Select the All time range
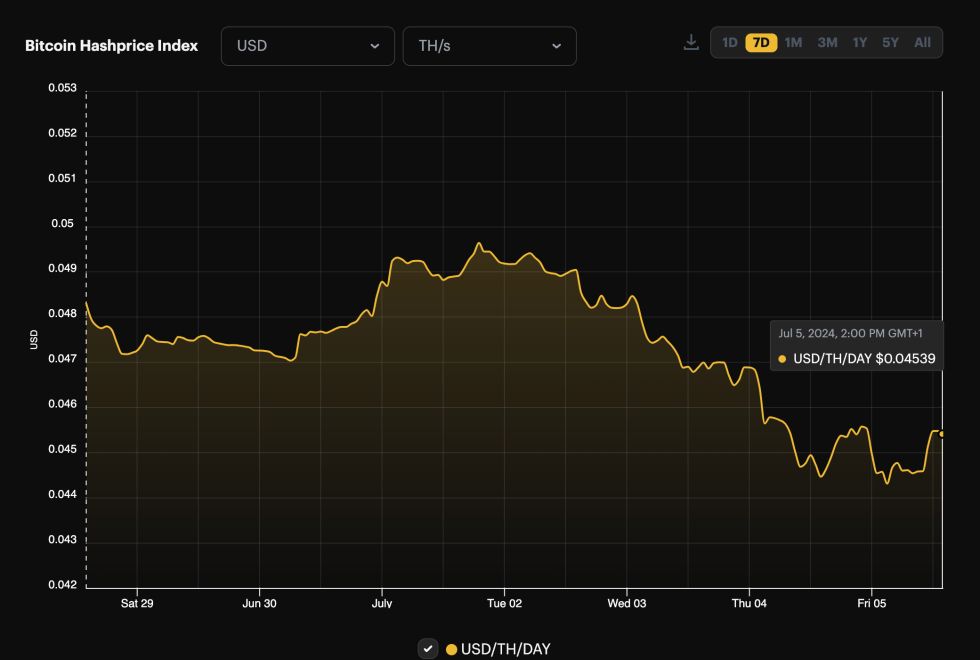The width and height of the screenshot is (980, 660). pyautogui.click(x=921, y=42)
